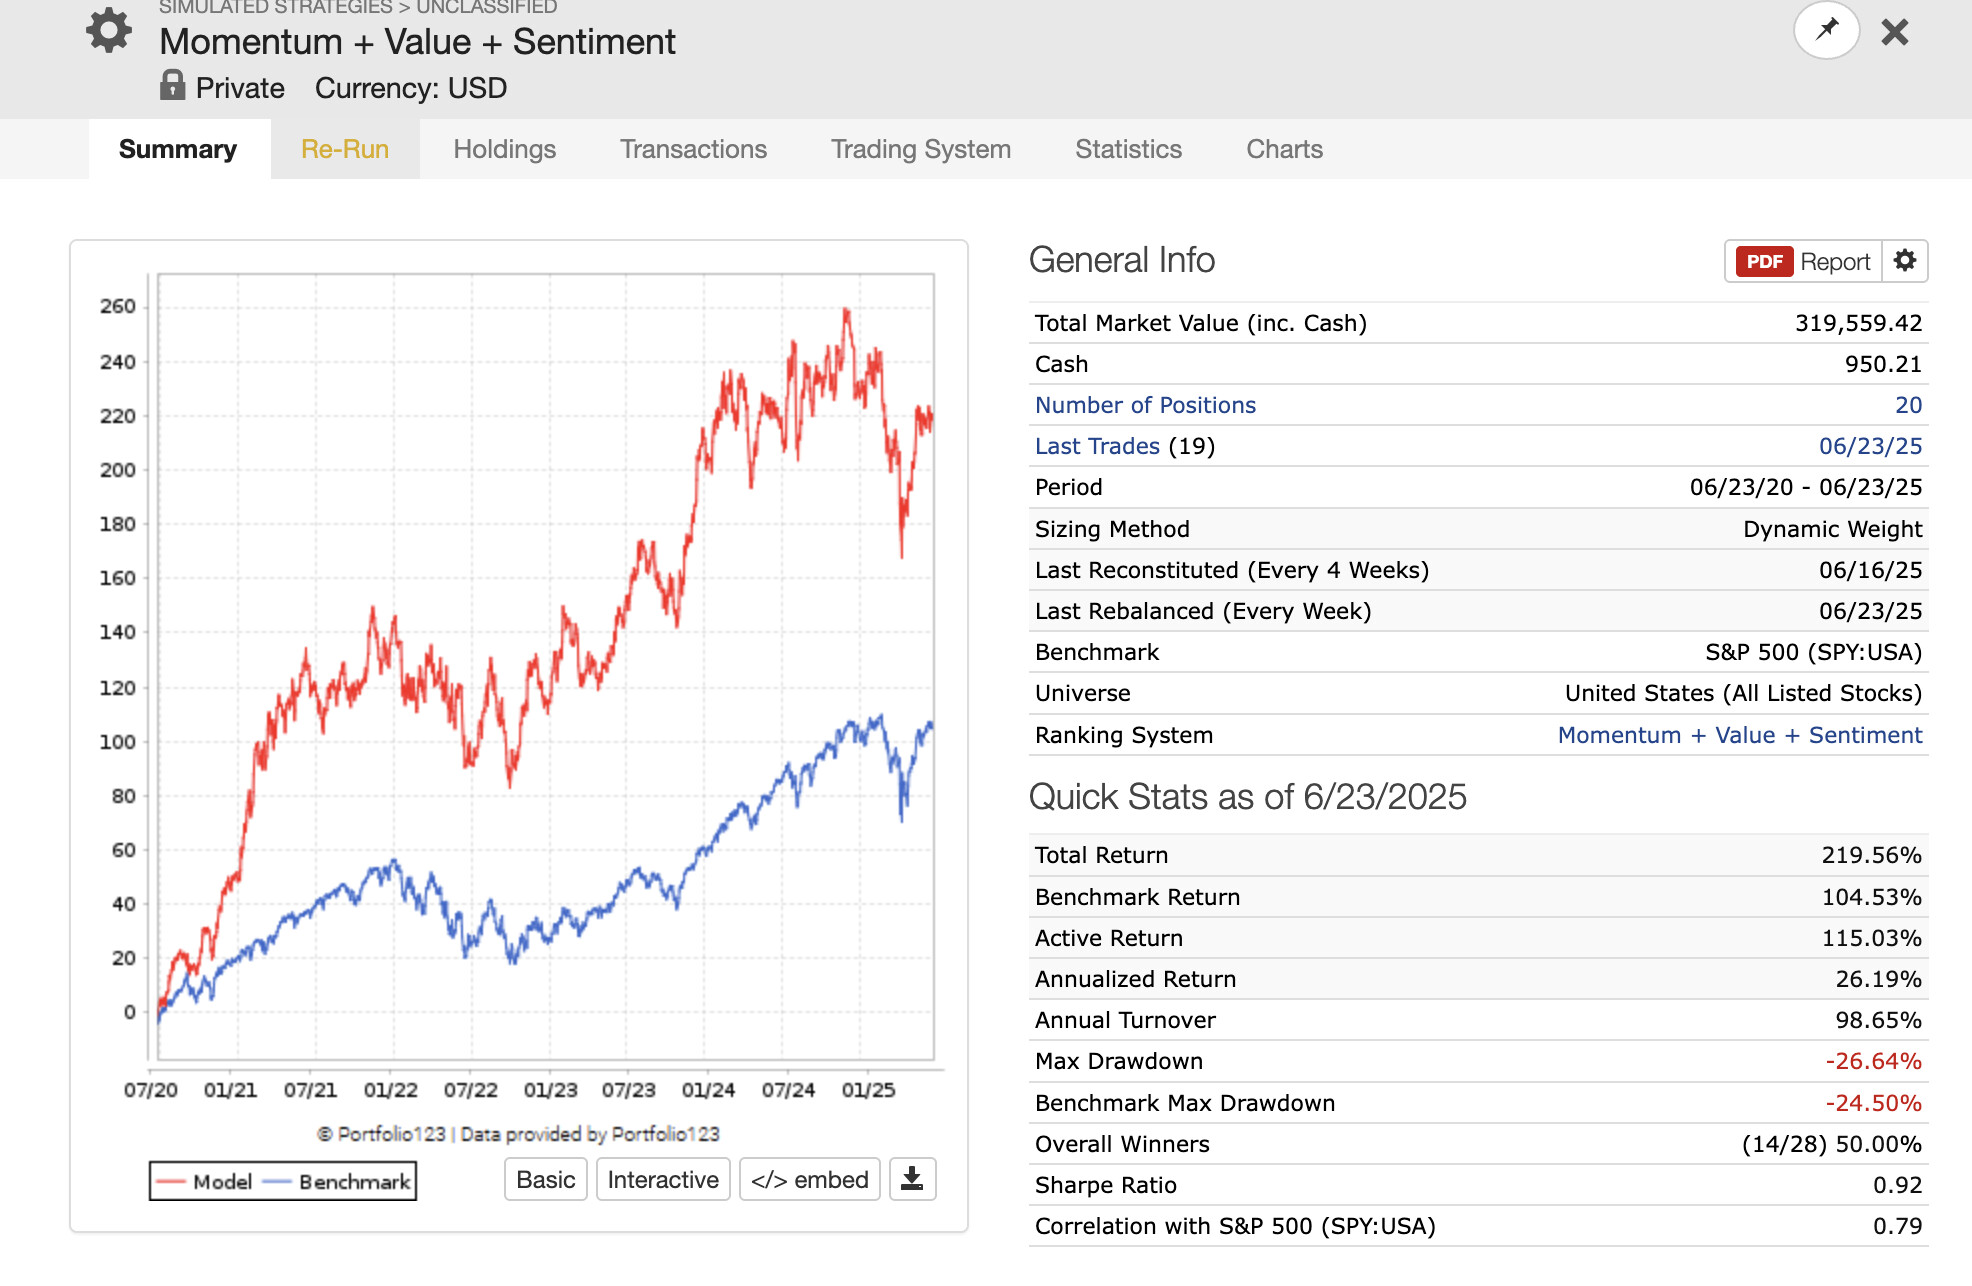Open the Re-Run tab
Viewport: 1972px width, 1286px height.
(345, 149)
